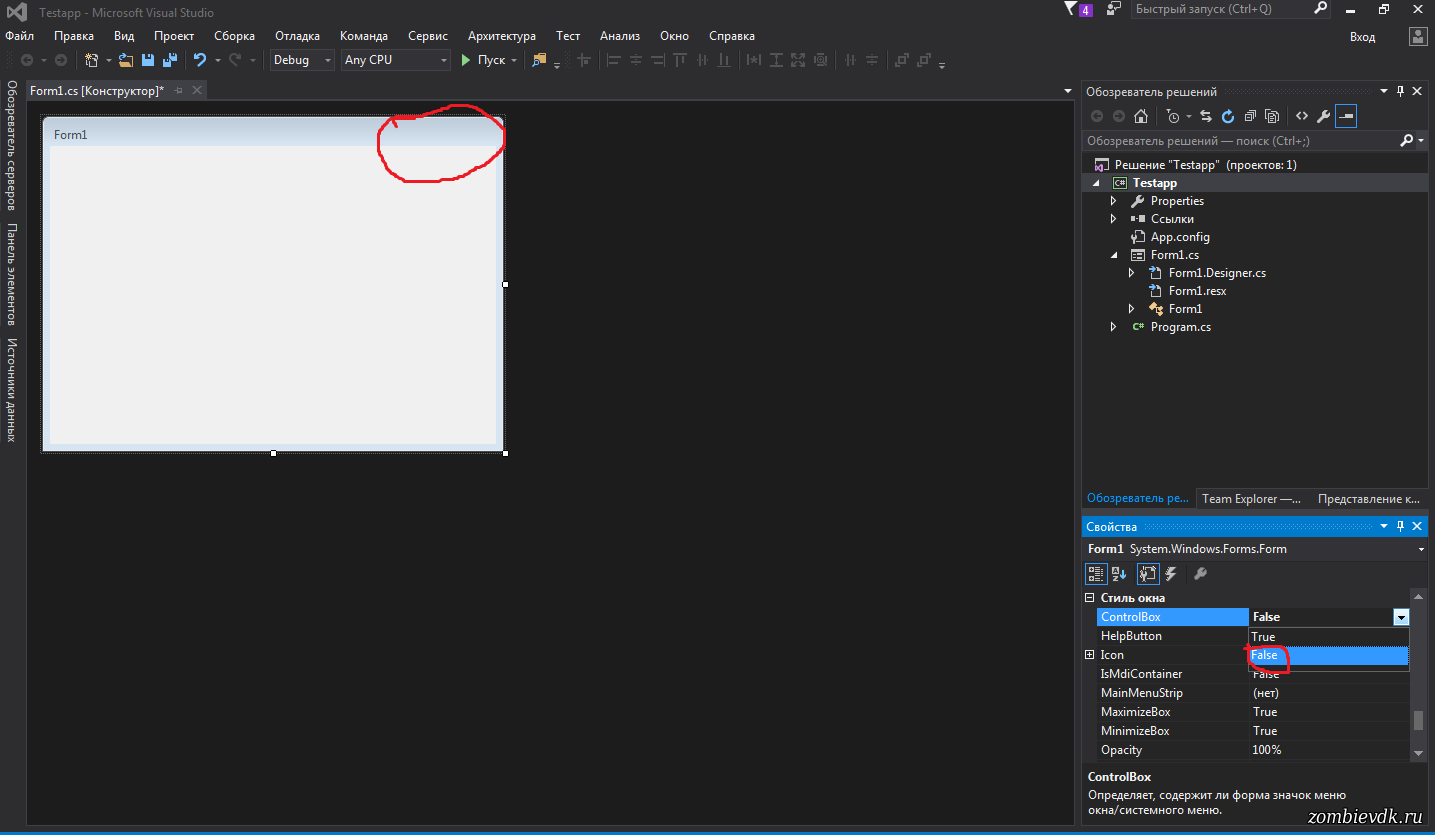Expand the Icon property
1435x835 pixels.
click(x=1090, y=655)
